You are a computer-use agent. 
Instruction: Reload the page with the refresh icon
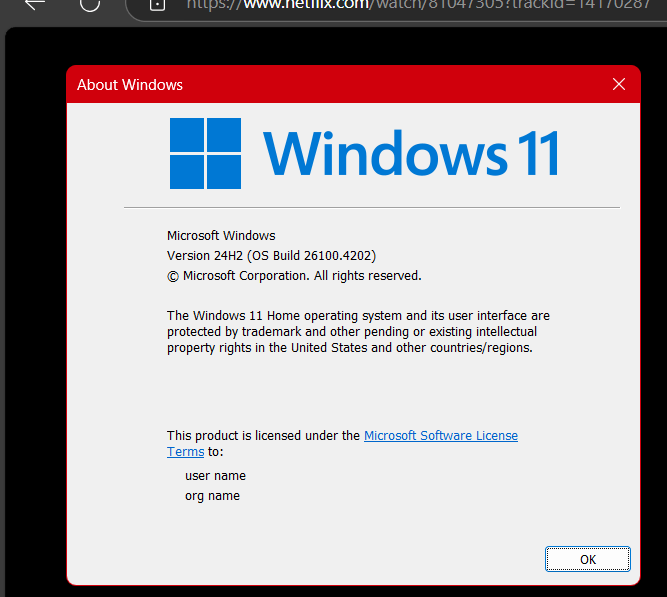pyautogui.click(x=90, y=4)
